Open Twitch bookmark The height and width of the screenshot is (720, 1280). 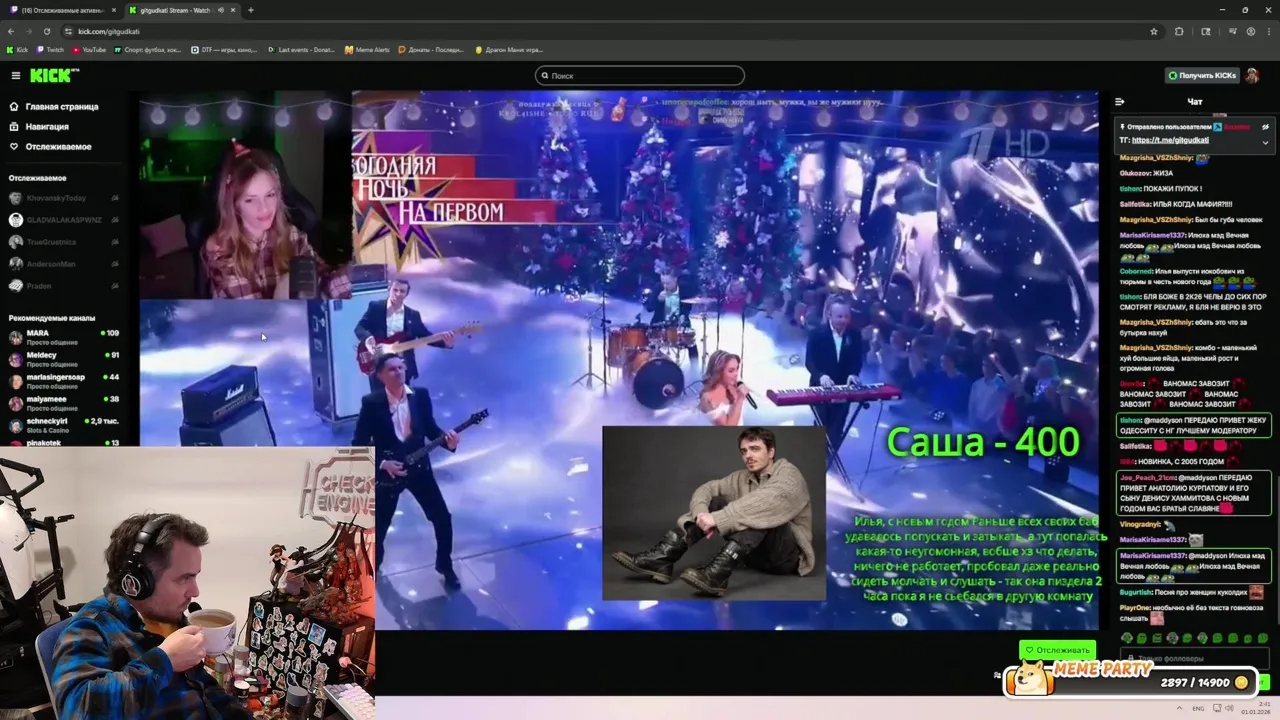tap(50, 49)
